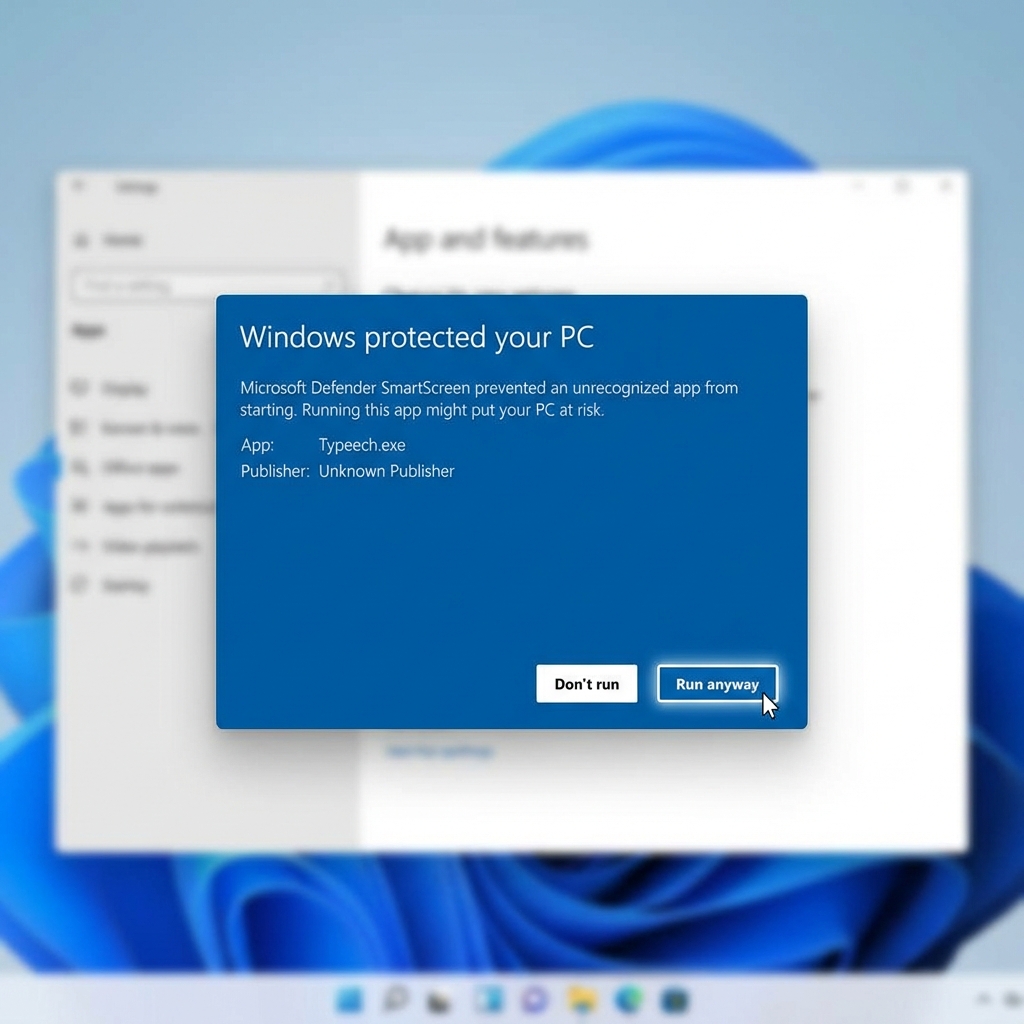
Task: Click the Don't run button
Action: click(586, 684)
